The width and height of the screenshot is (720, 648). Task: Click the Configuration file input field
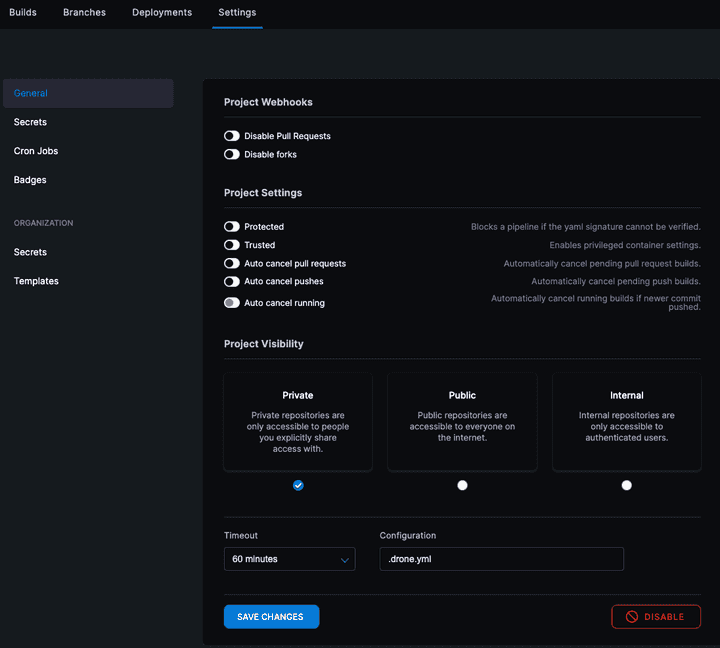(x=501, y=559)
